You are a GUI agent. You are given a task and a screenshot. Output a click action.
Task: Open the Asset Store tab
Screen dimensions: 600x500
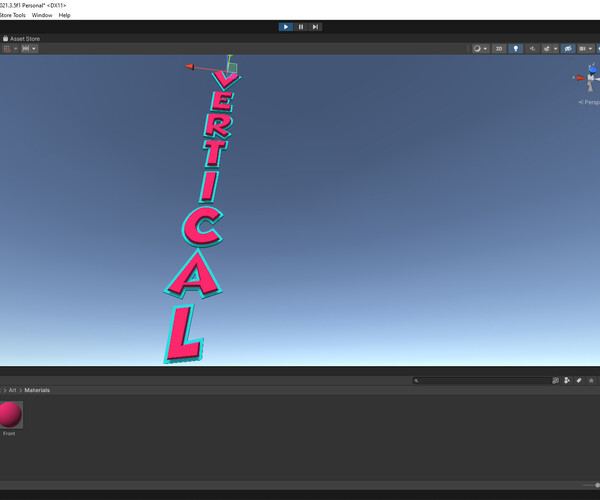pos(21,39)
